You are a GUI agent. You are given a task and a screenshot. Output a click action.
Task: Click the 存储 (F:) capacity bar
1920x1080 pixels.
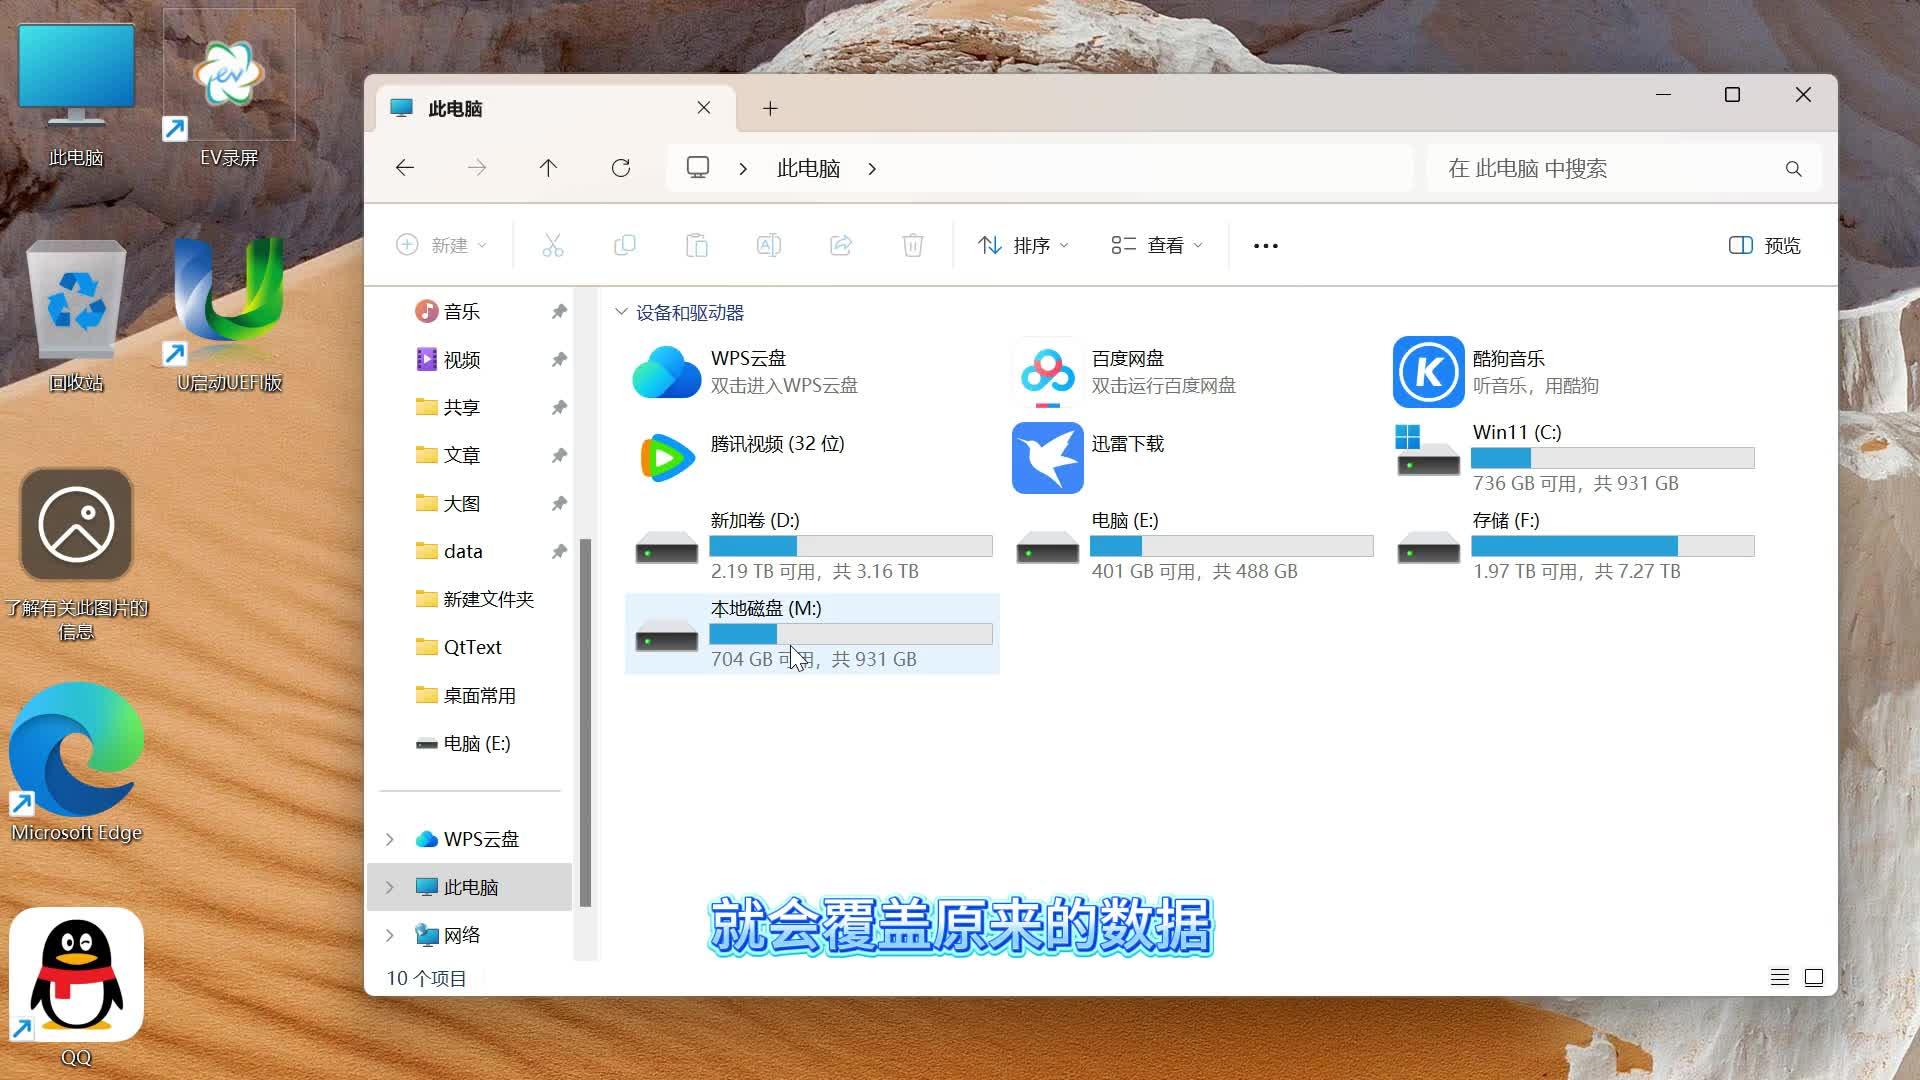(1613, 546)
